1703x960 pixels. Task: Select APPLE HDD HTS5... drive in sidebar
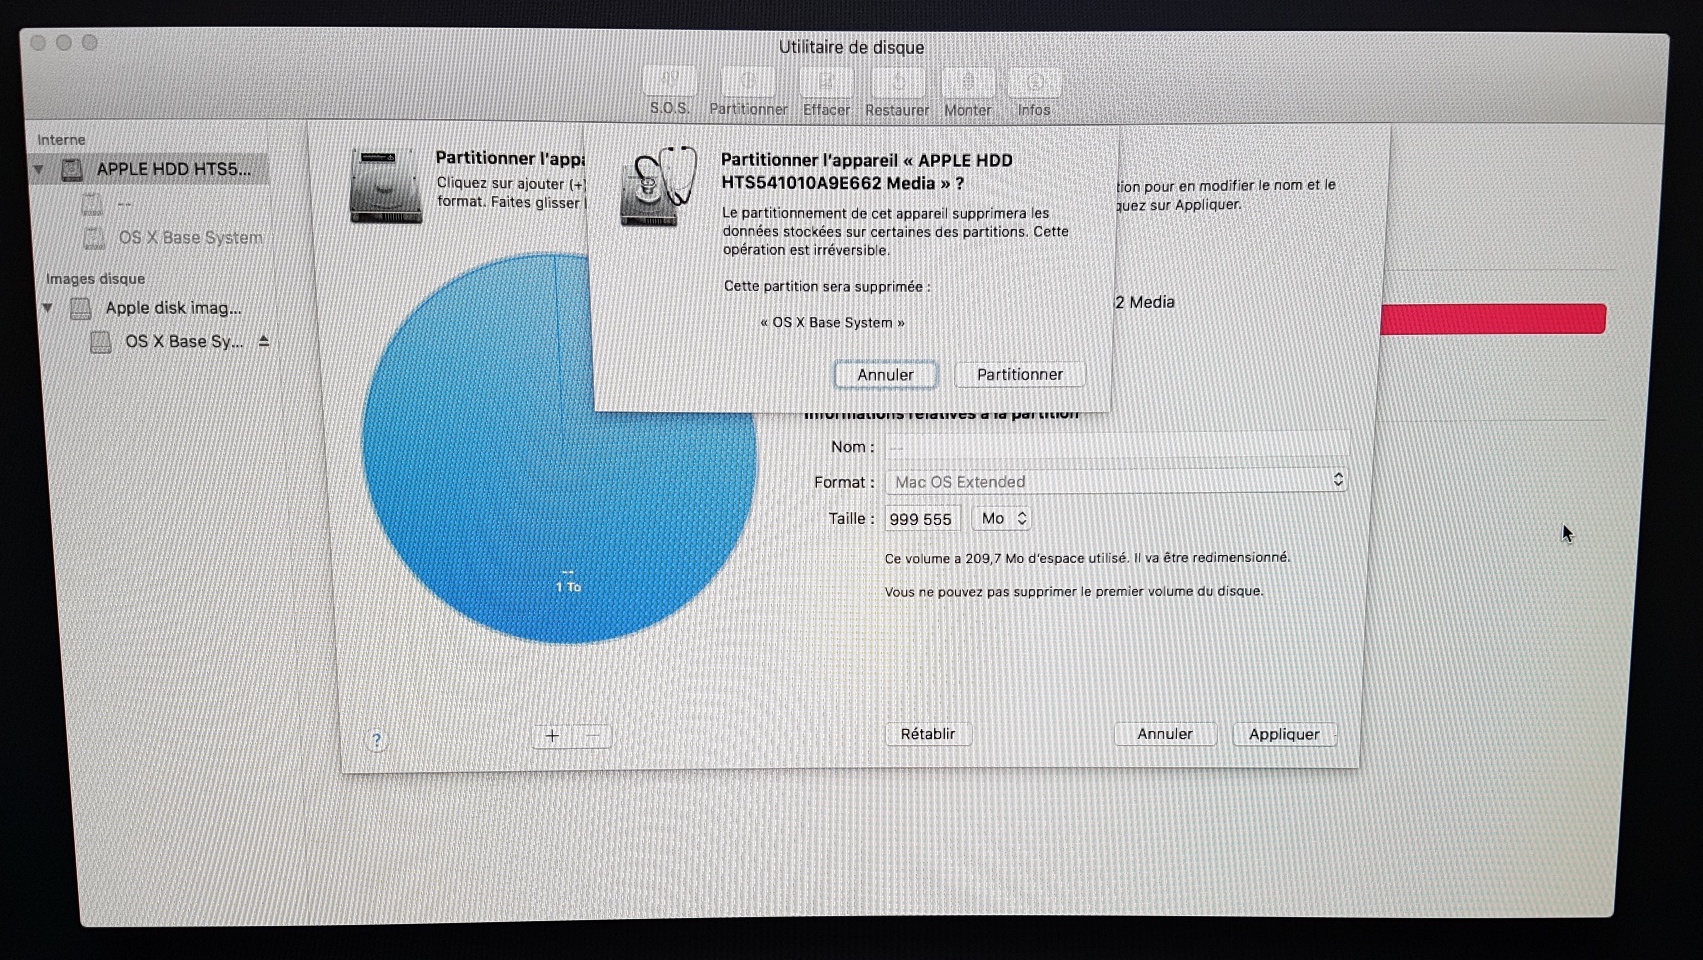coord(150,169)
